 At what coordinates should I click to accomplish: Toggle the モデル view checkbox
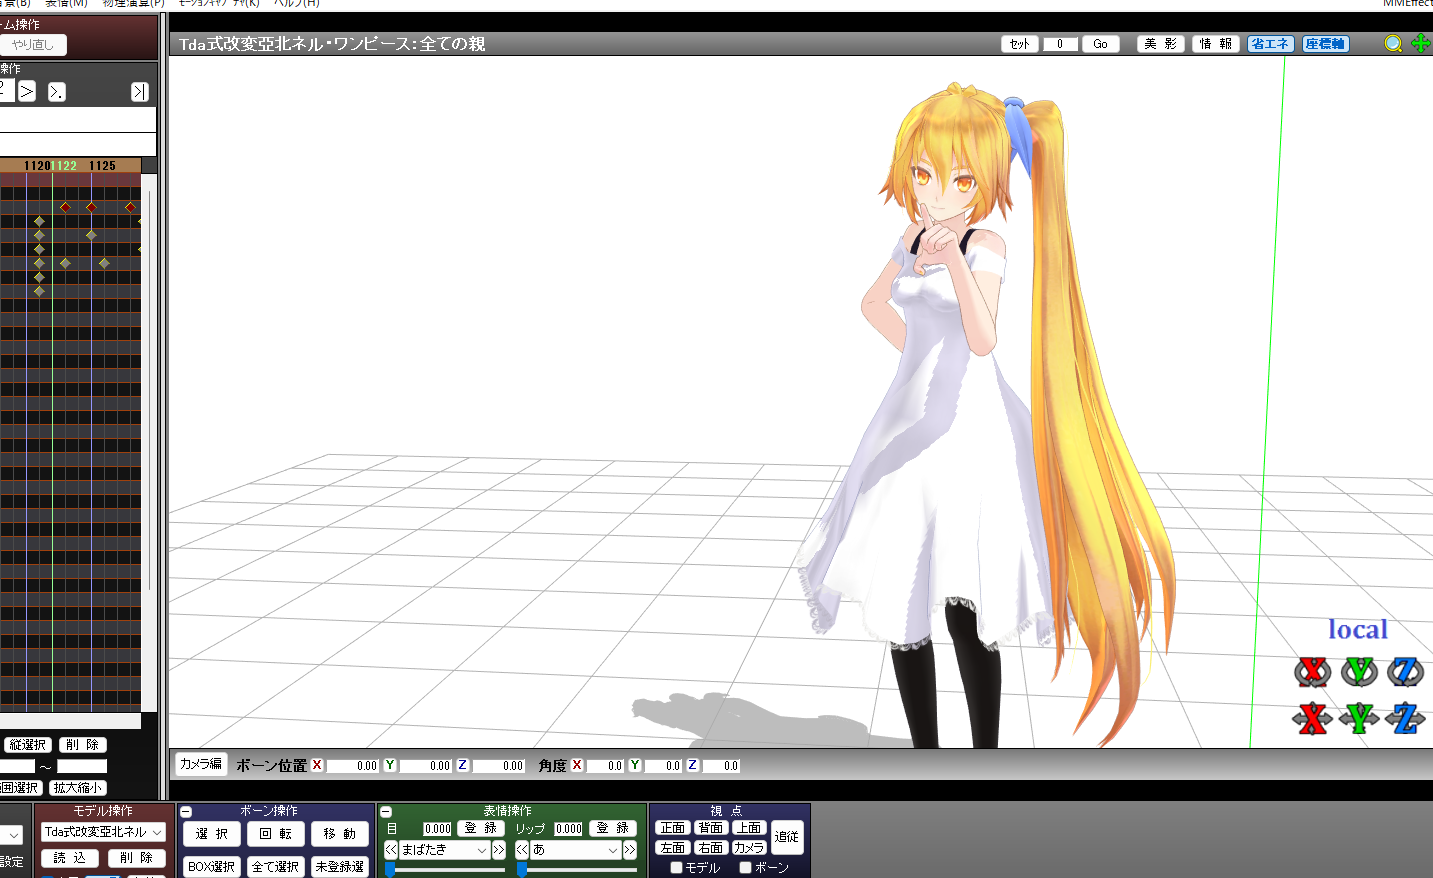[x=676, y=867]
